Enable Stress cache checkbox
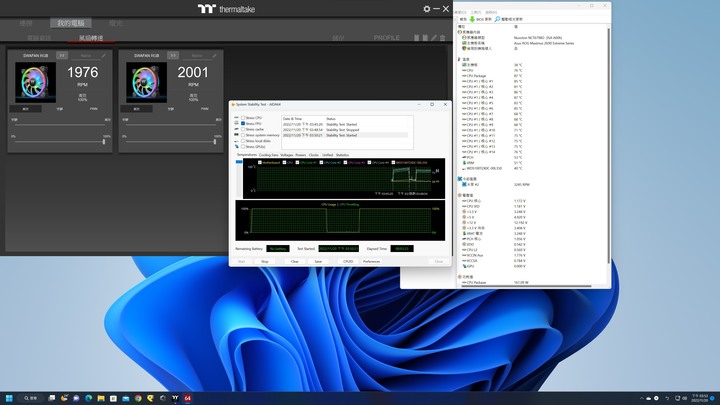This screenshot has height=405, width=720. coord(243,129)
